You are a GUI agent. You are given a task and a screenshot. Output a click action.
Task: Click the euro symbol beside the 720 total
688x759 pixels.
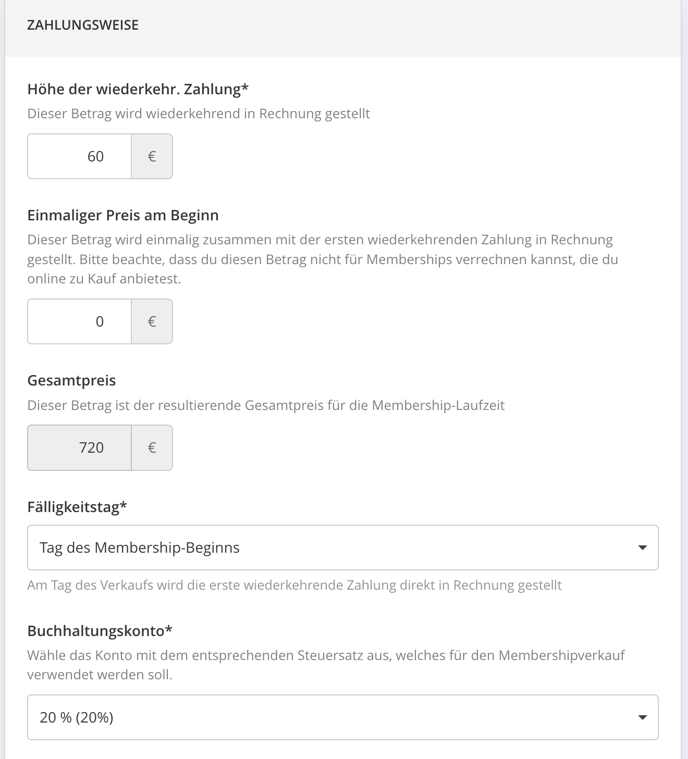pyautogui.click(x=152, y=448)
